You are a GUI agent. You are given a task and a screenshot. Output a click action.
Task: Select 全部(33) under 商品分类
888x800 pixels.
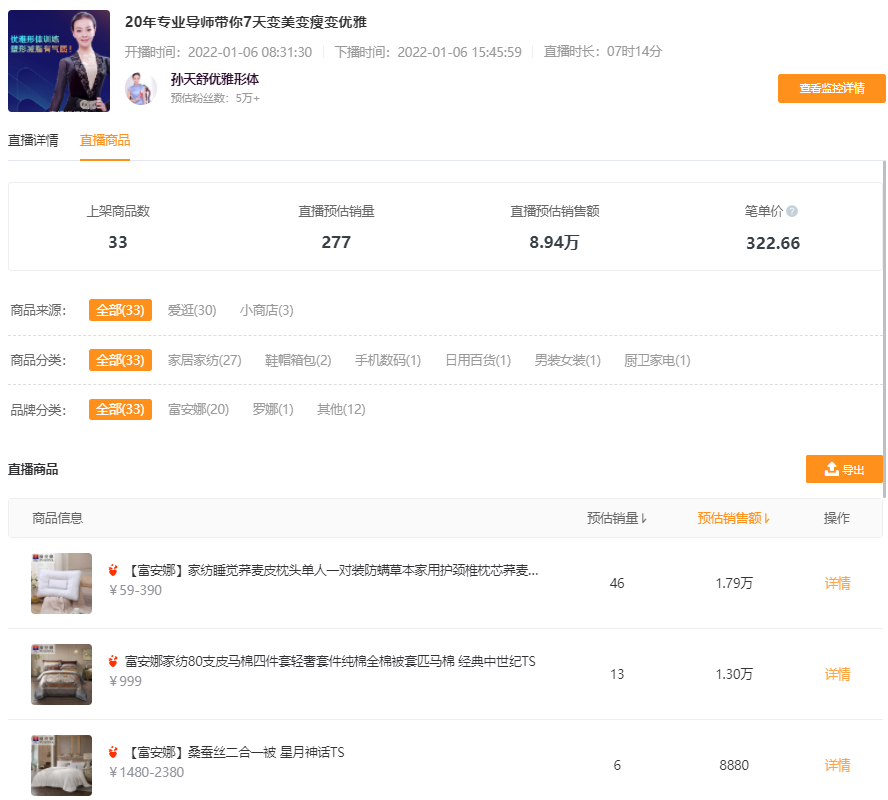(120, 360)
